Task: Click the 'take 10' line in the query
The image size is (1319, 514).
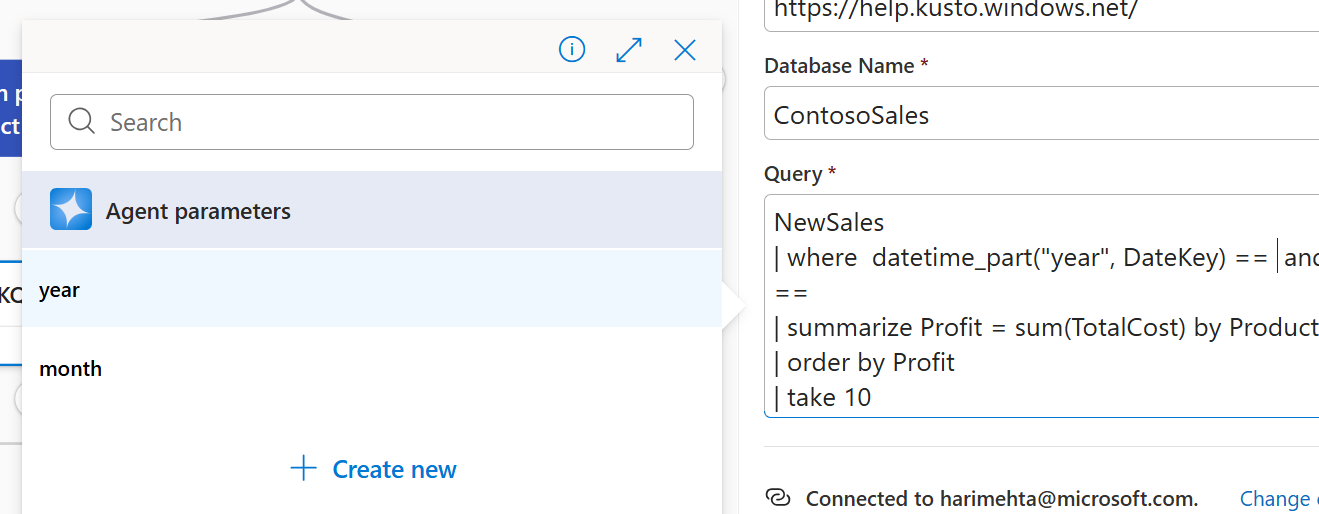Action: coord(823,397)
